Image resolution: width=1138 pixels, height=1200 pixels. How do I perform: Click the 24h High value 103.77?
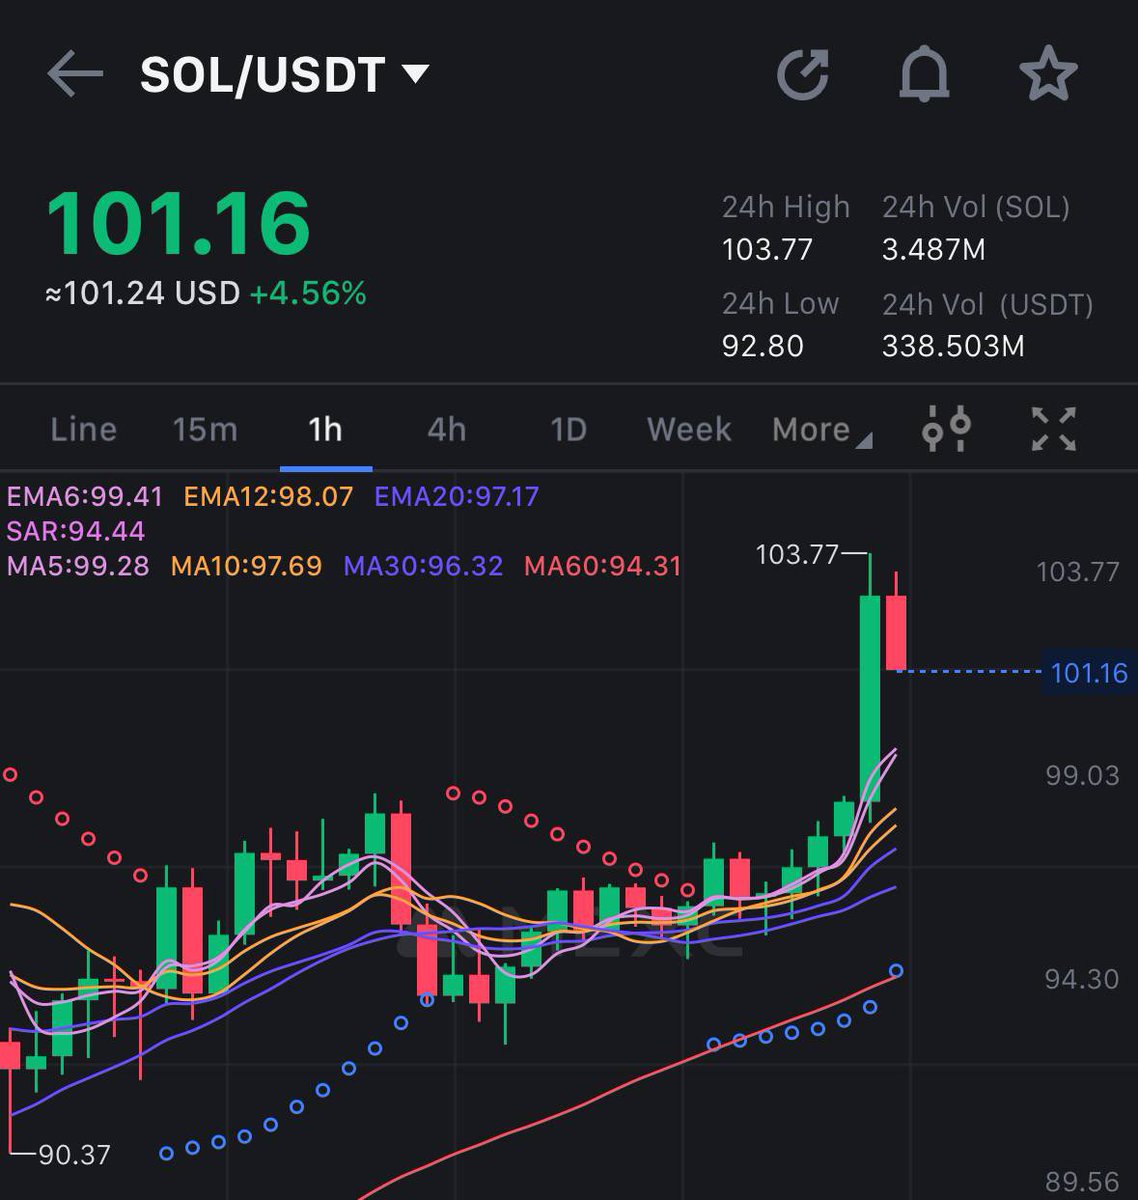(767, 249)
